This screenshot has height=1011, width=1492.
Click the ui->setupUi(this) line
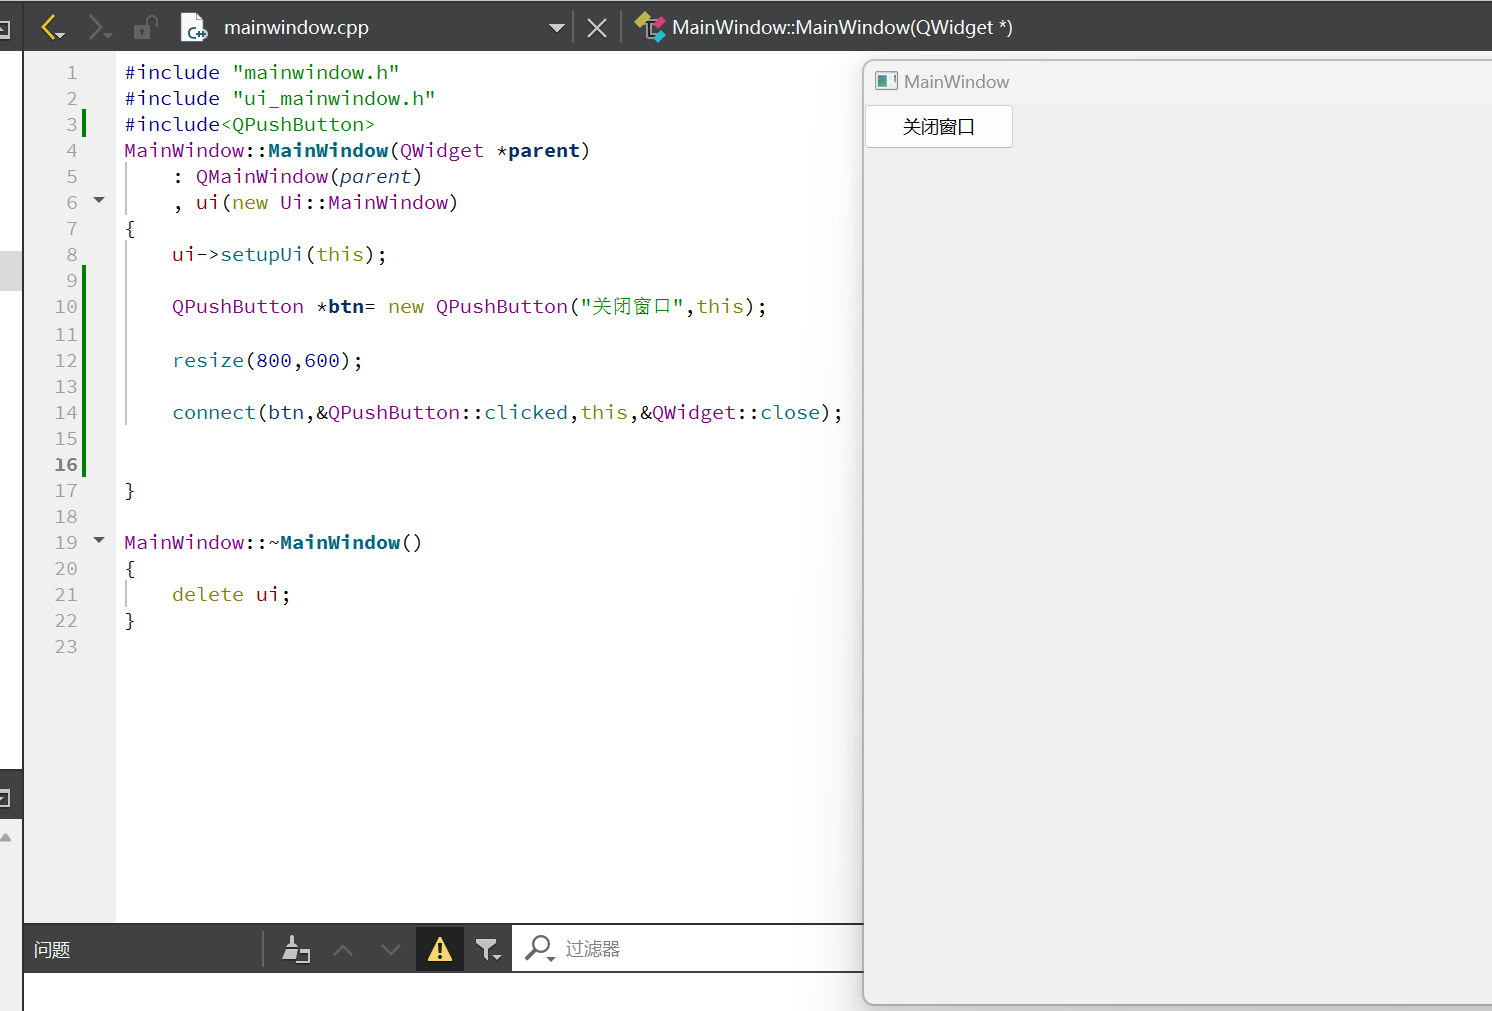point(279,254)
